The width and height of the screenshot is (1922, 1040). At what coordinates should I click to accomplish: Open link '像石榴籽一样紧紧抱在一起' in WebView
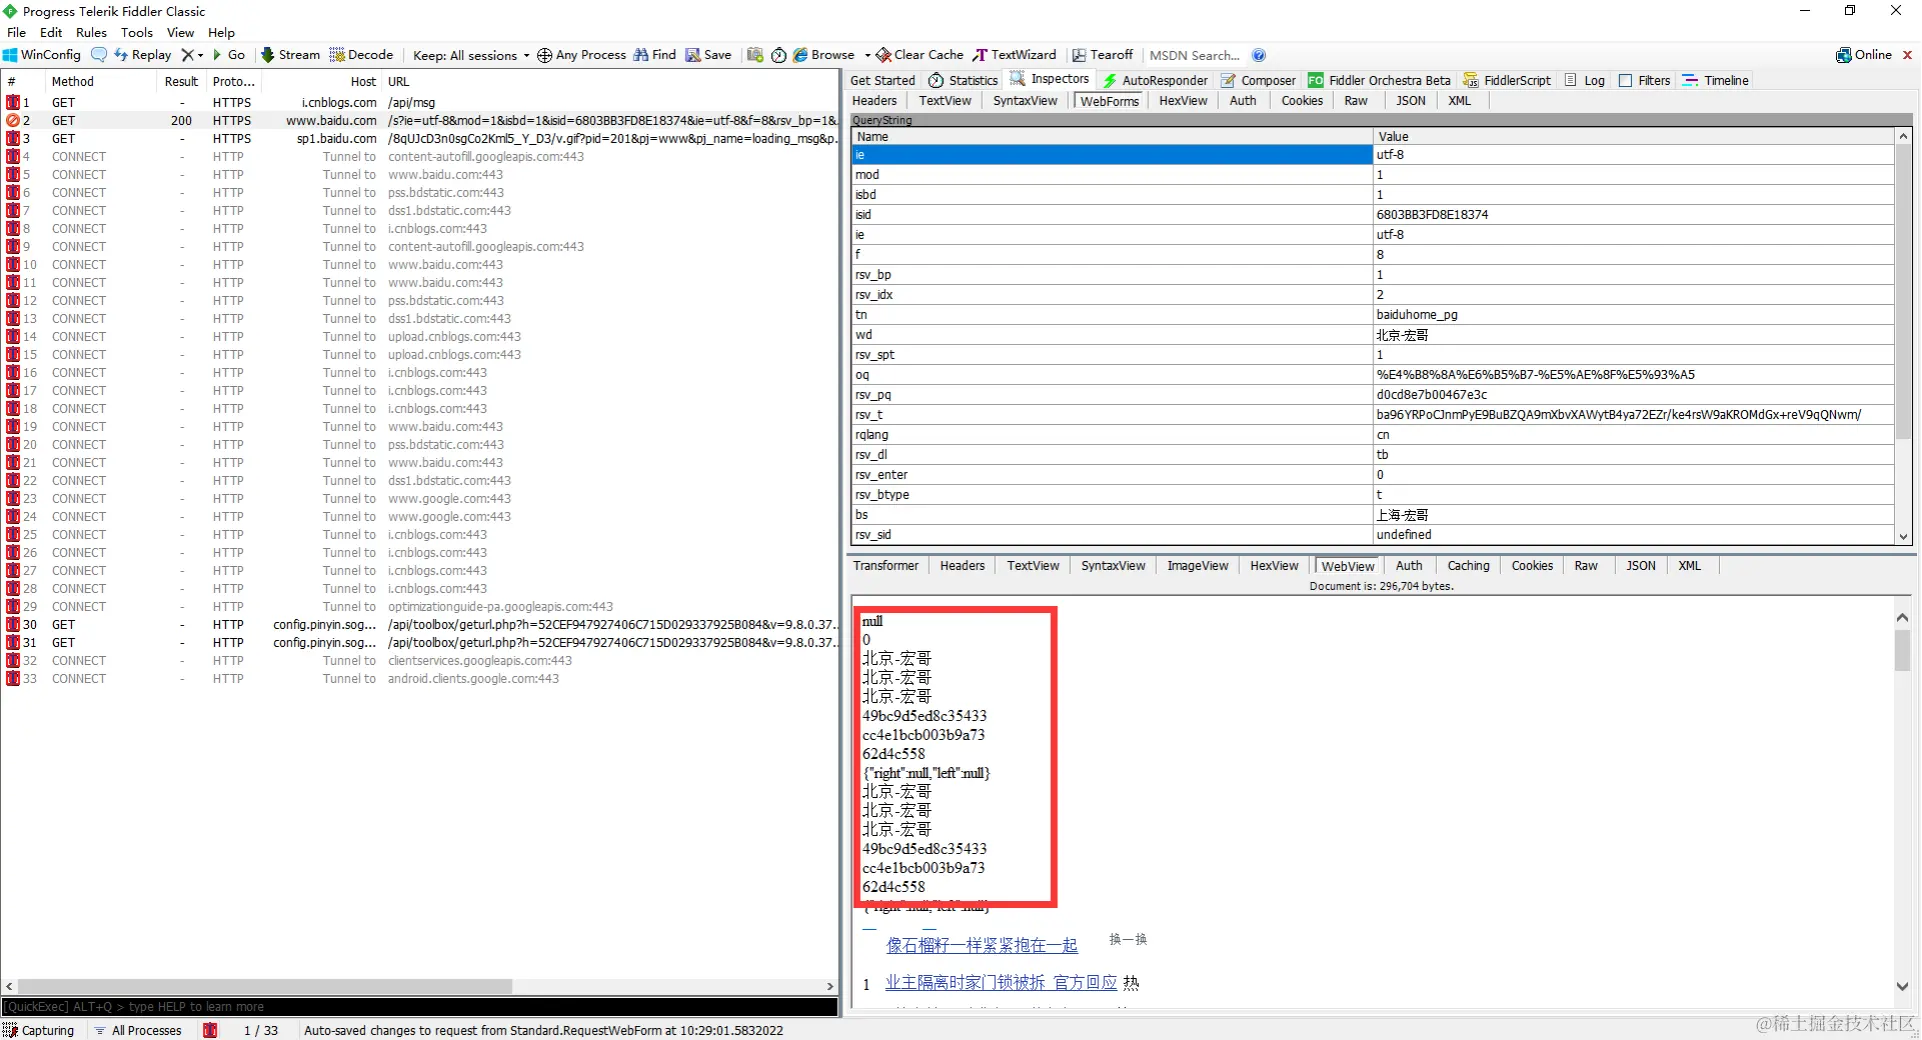click(x=982, y=945)
